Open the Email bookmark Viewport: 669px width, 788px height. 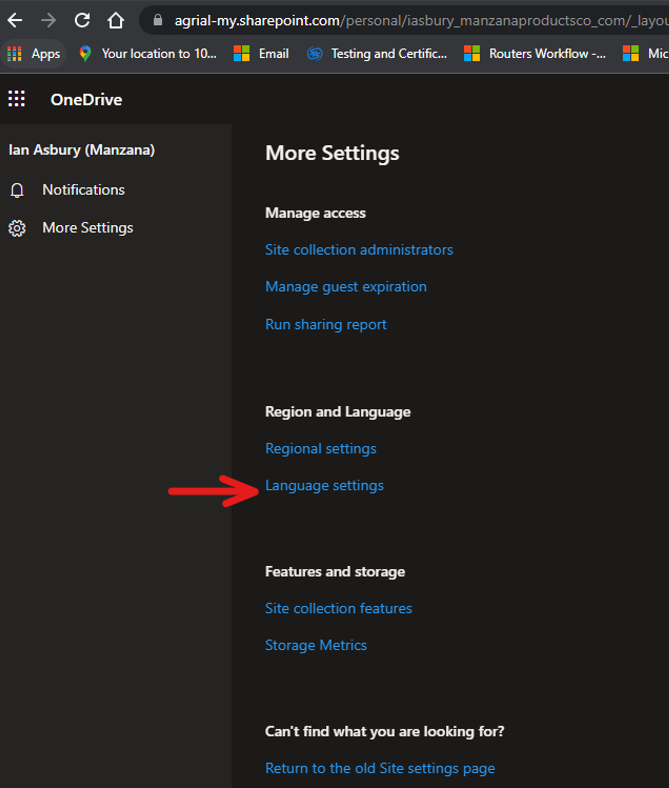(261, 54)
